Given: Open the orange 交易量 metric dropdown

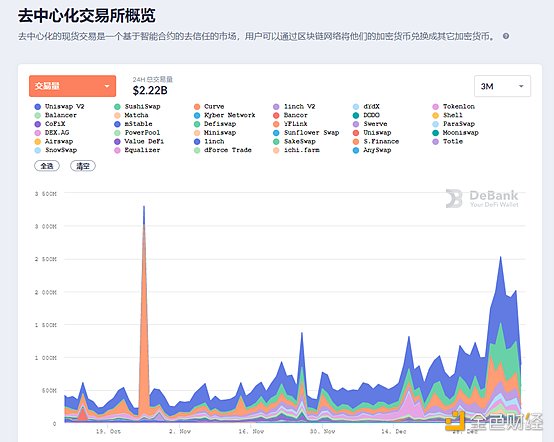Looking at the screenshot, I should tap(72, 86).
